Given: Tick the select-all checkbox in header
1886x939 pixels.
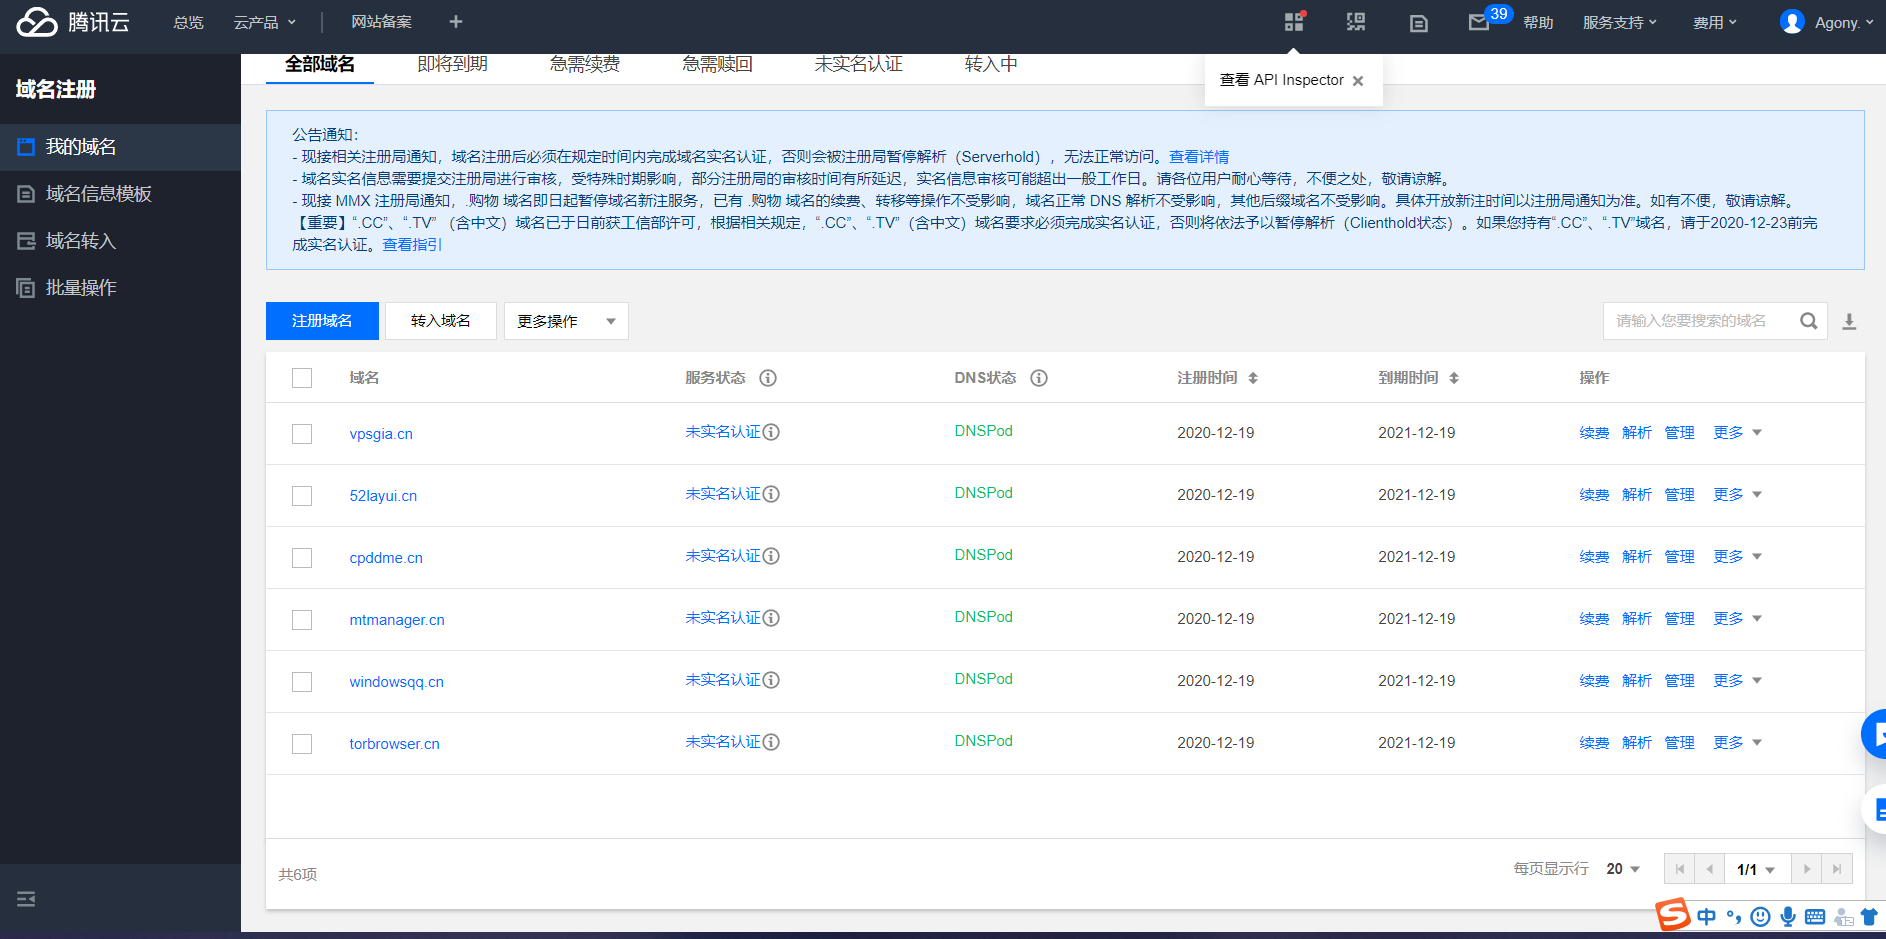Looking at the screenshot, I should 302,378.
